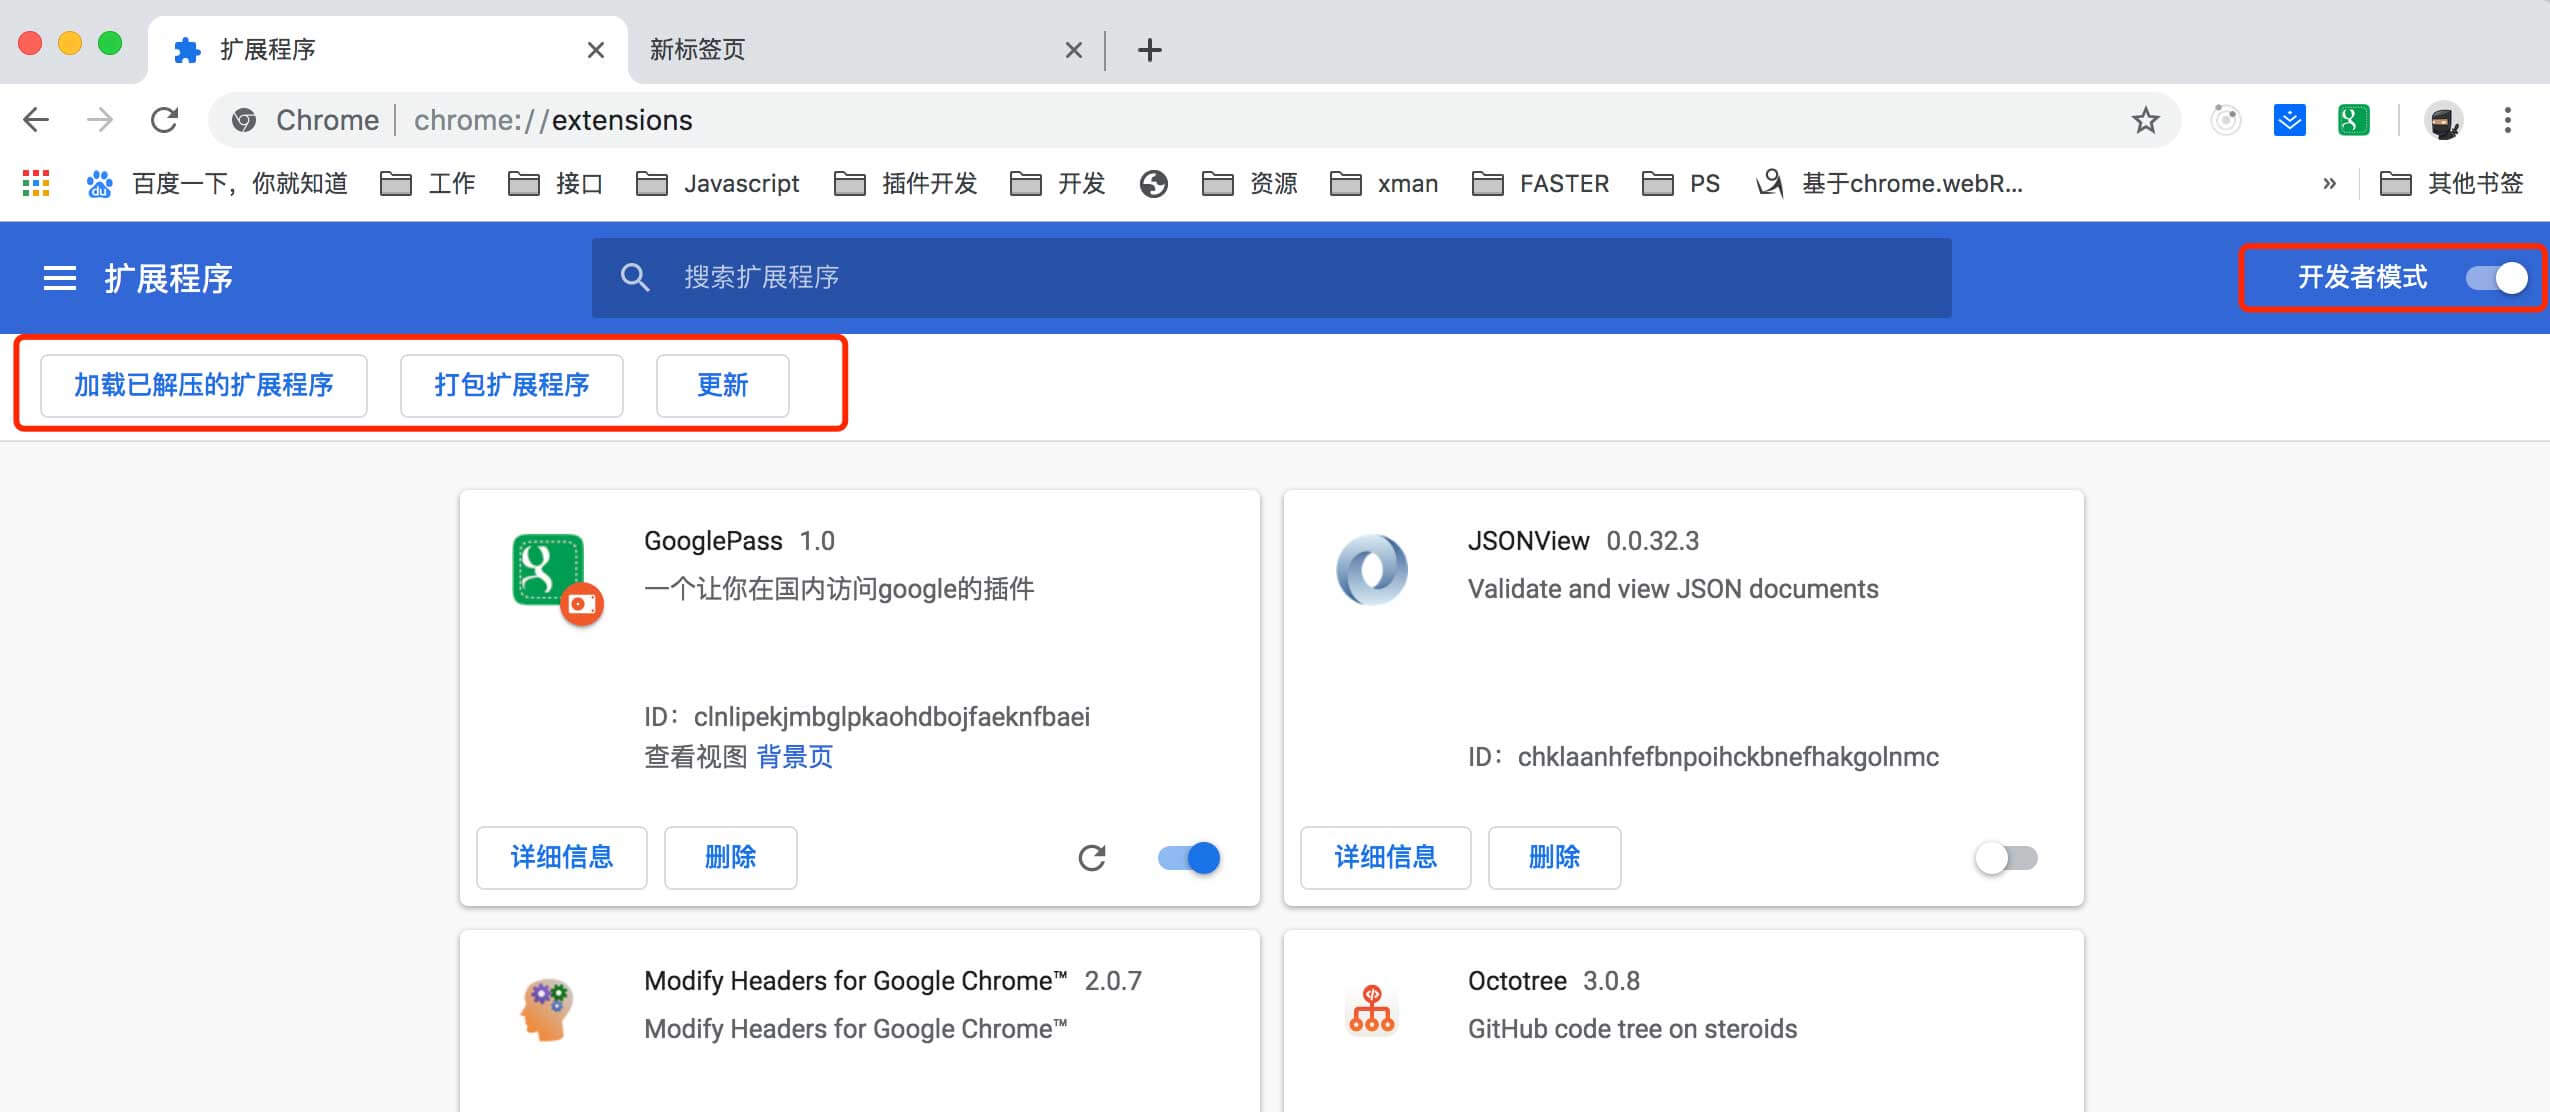Open a new tab with the plus button

(1150, 50)
